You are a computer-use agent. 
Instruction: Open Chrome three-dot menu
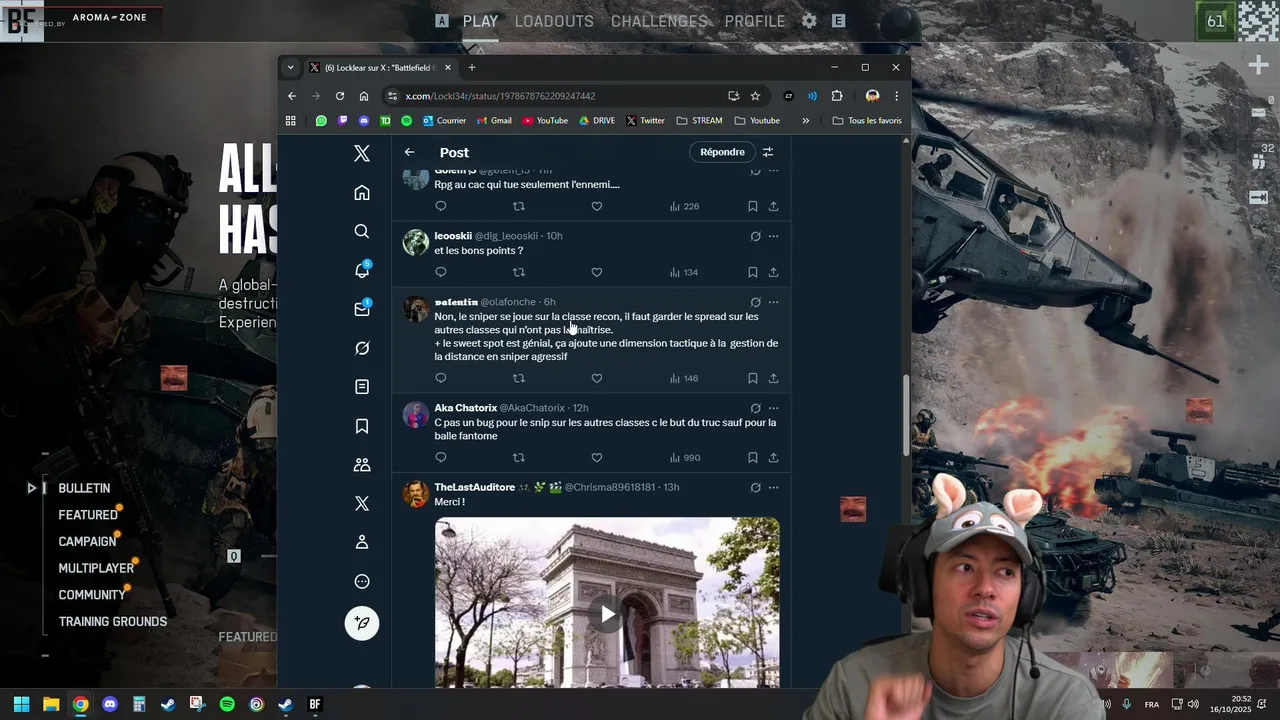pos(896,96)
